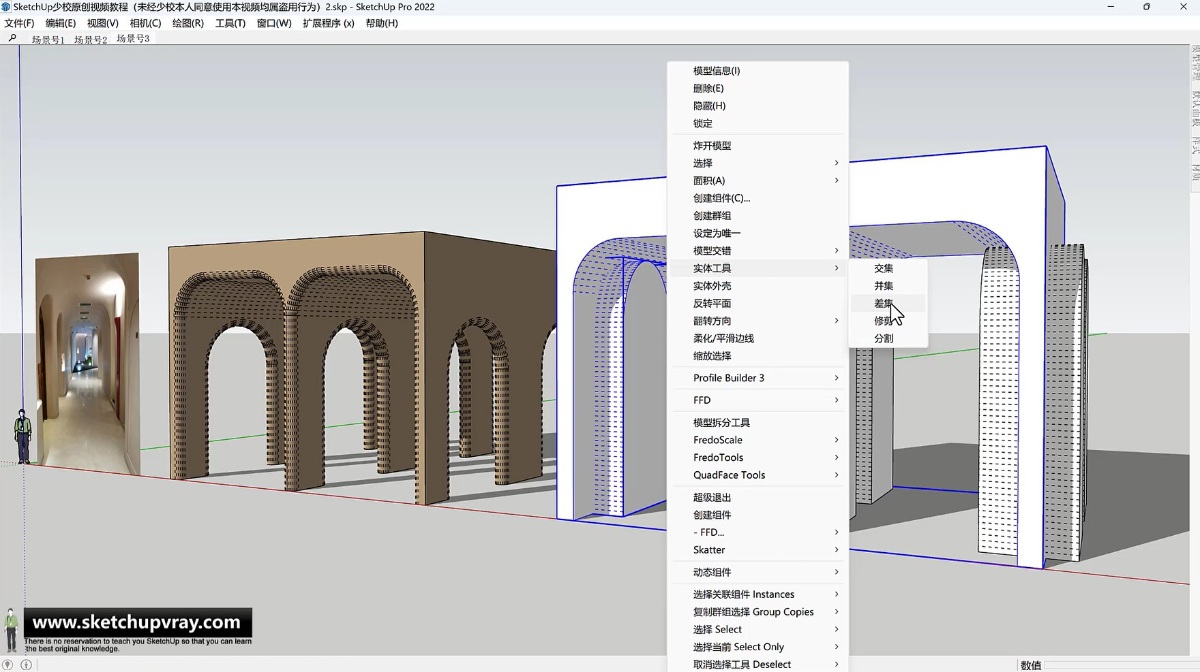Expand the QuadFace Tools submenu
The width and height of the screenshot is (1200, 672).
pos(757,475)
